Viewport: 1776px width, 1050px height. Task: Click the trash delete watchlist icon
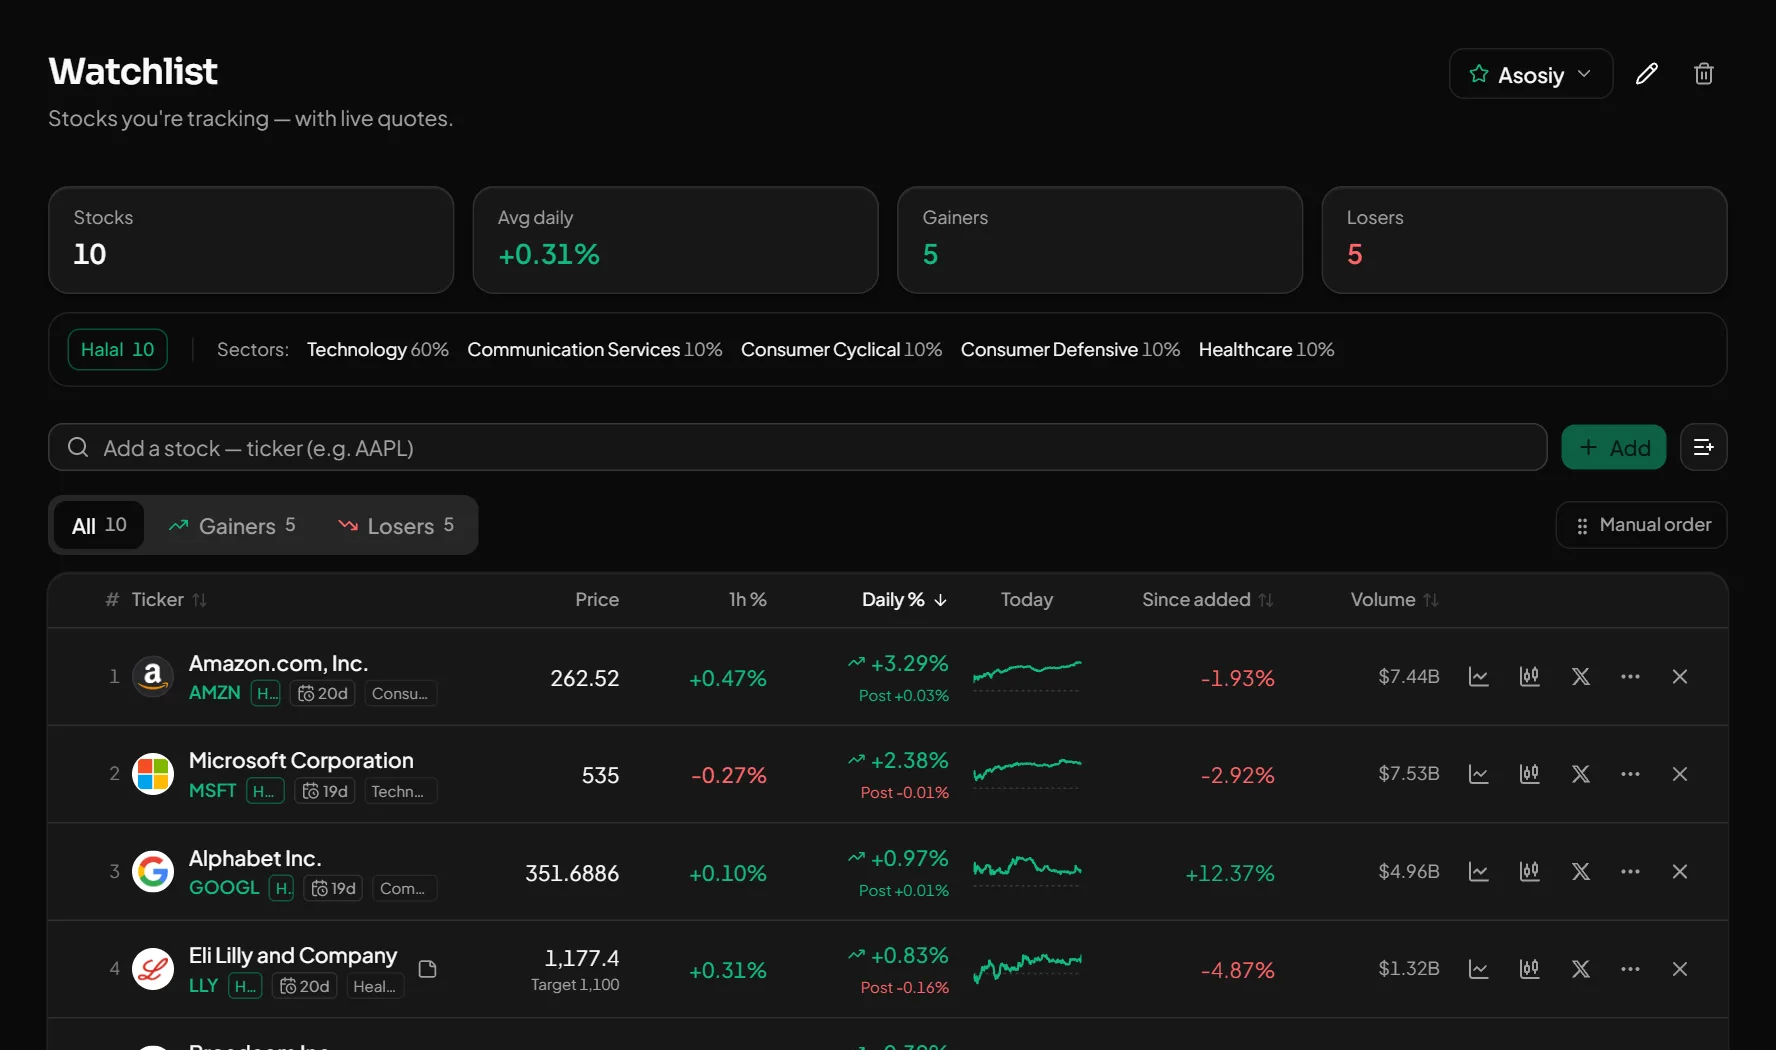click(x=1704, y=74)
